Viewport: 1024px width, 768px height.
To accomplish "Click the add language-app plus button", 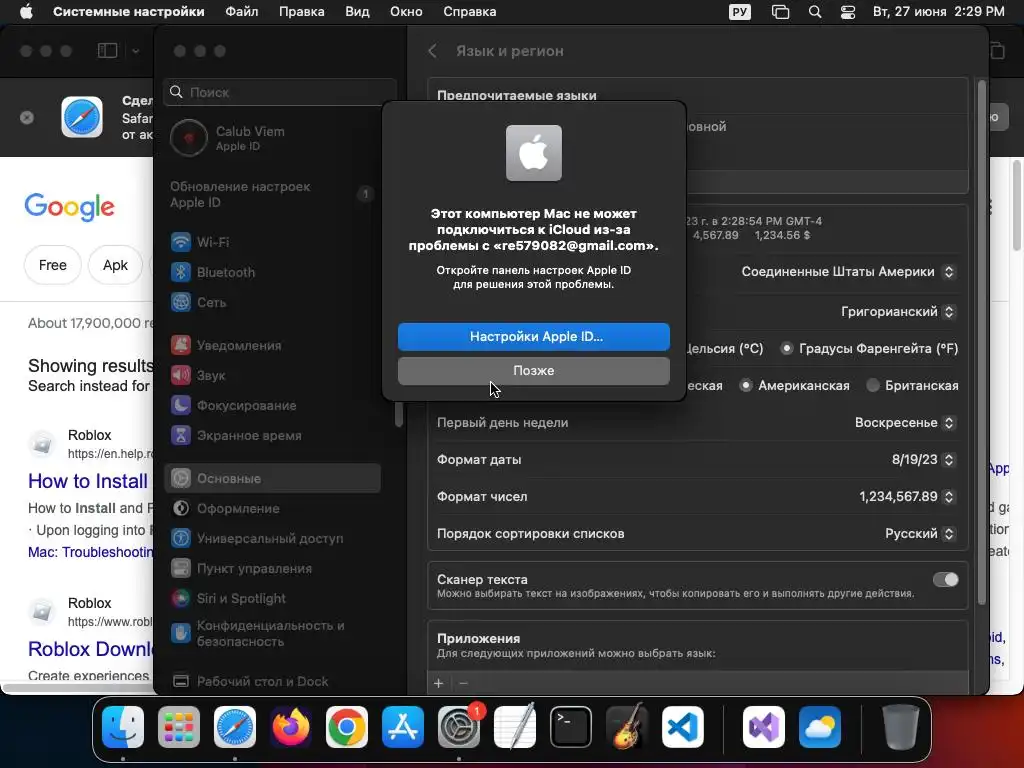I will click(438, 683).
